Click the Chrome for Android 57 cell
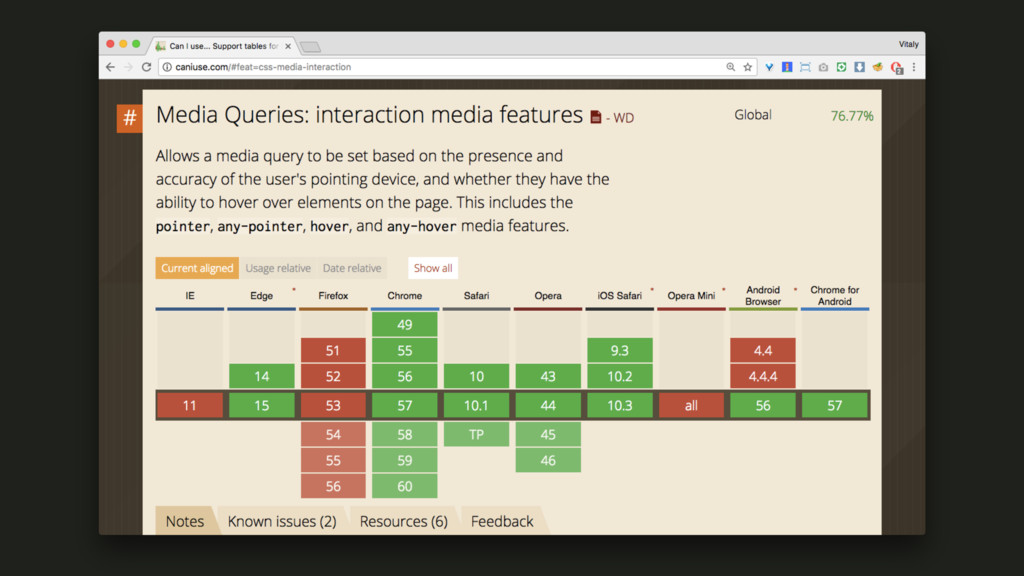The height and width of the screenshot is (576, 1024). pos(835,406)
